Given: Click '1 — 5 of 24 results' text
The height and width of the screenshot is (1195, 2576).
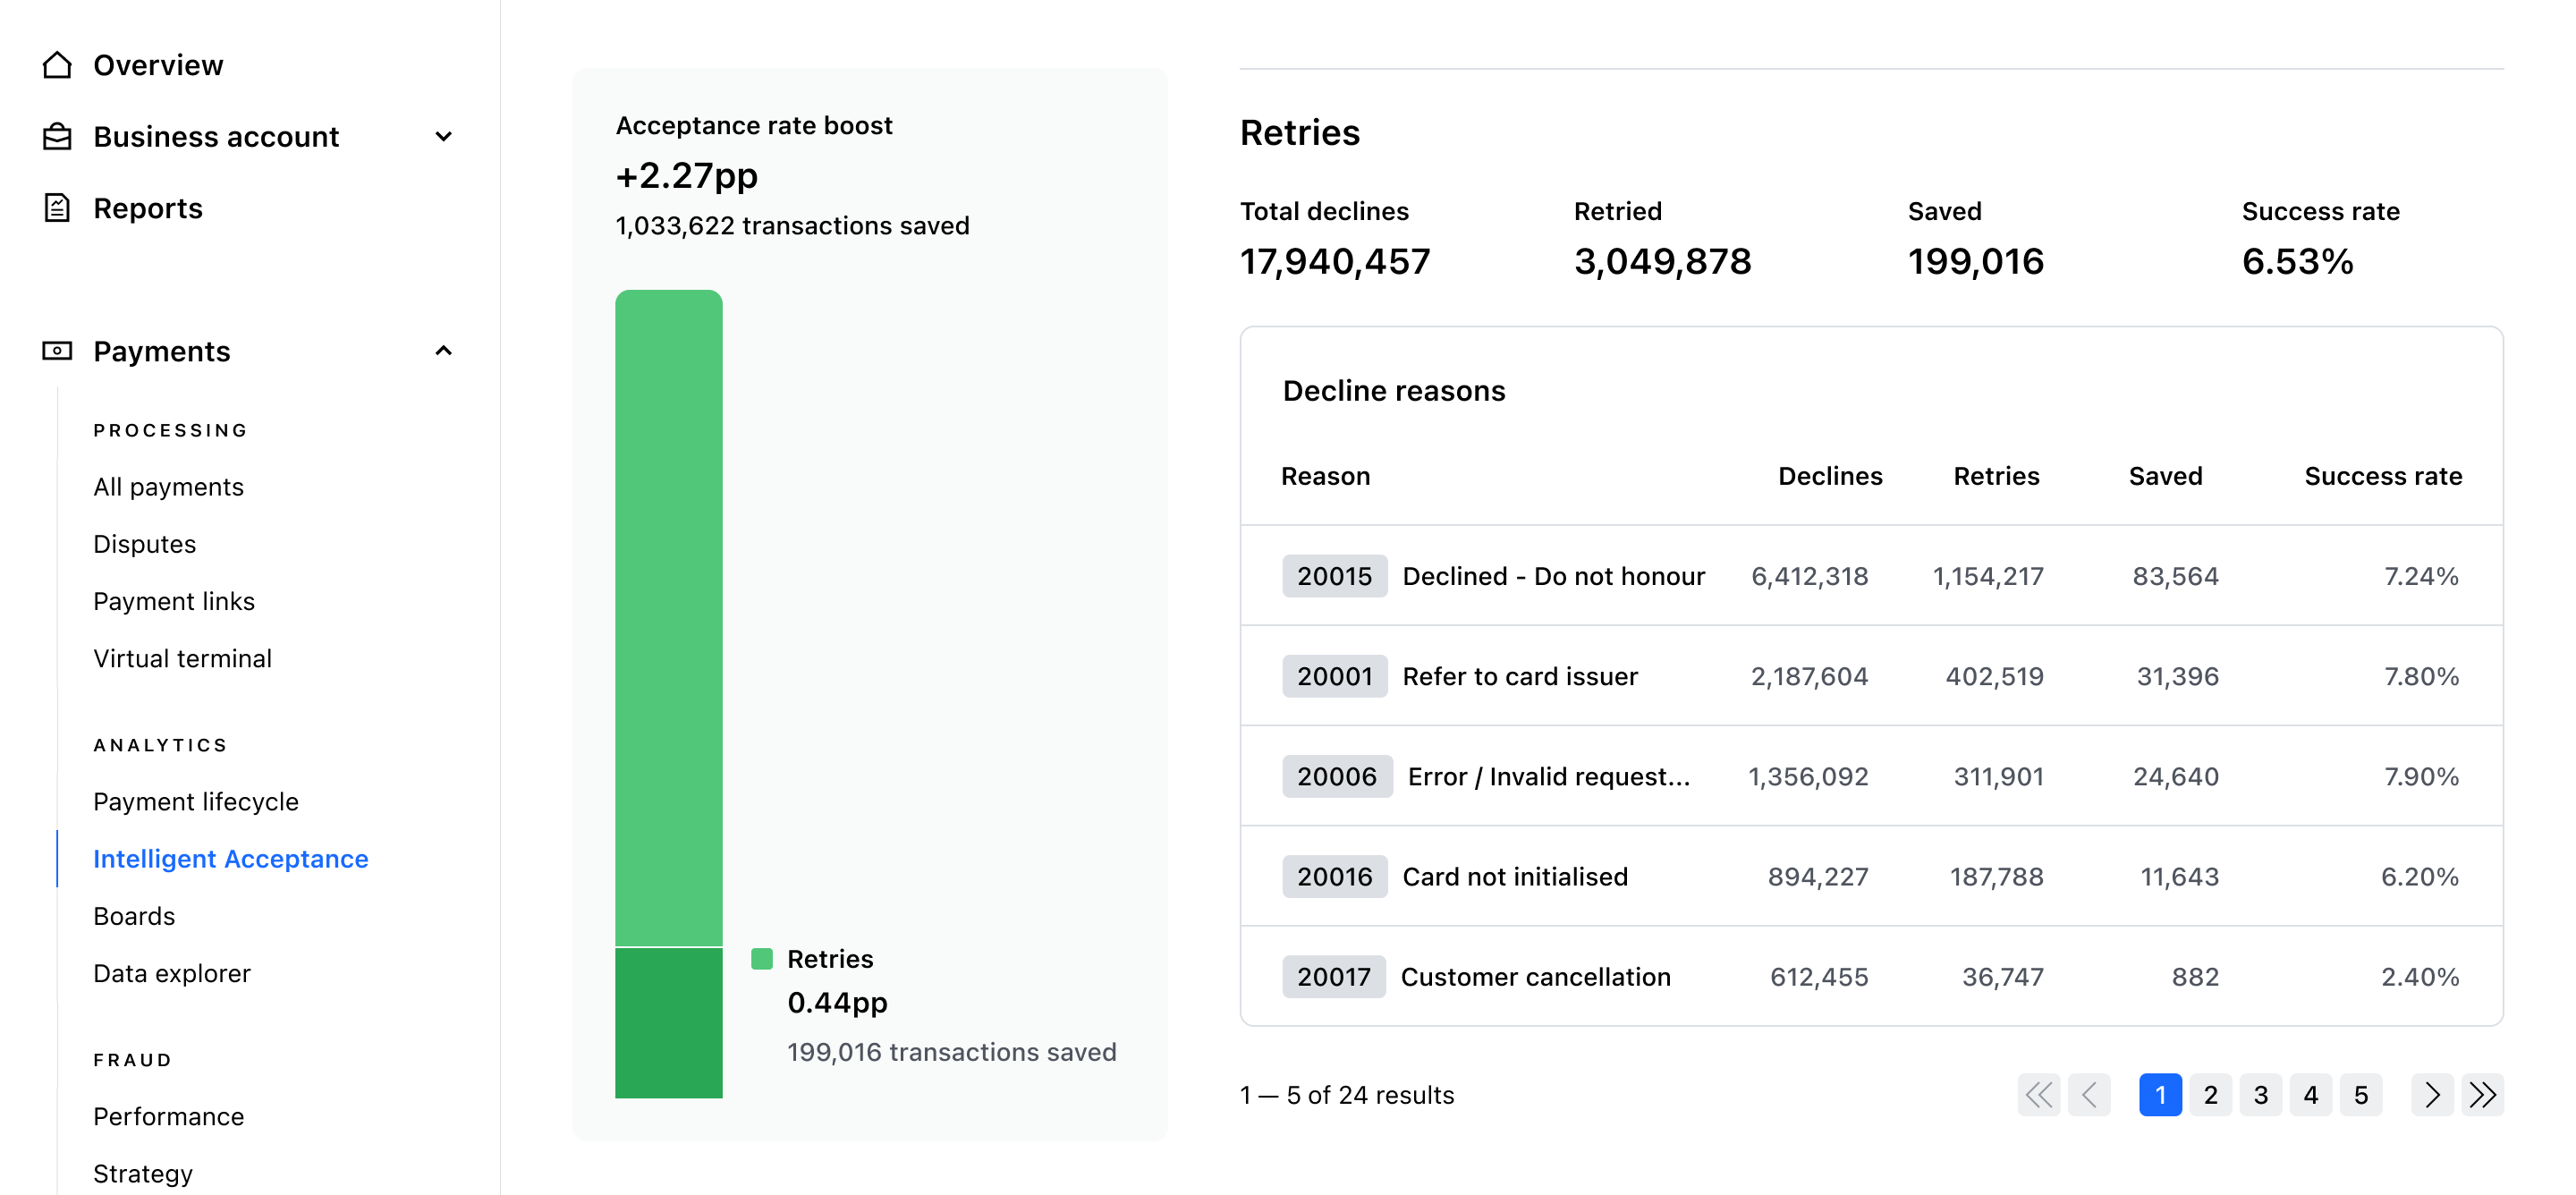Looking at the screenshot, I should [1347, 1095].
